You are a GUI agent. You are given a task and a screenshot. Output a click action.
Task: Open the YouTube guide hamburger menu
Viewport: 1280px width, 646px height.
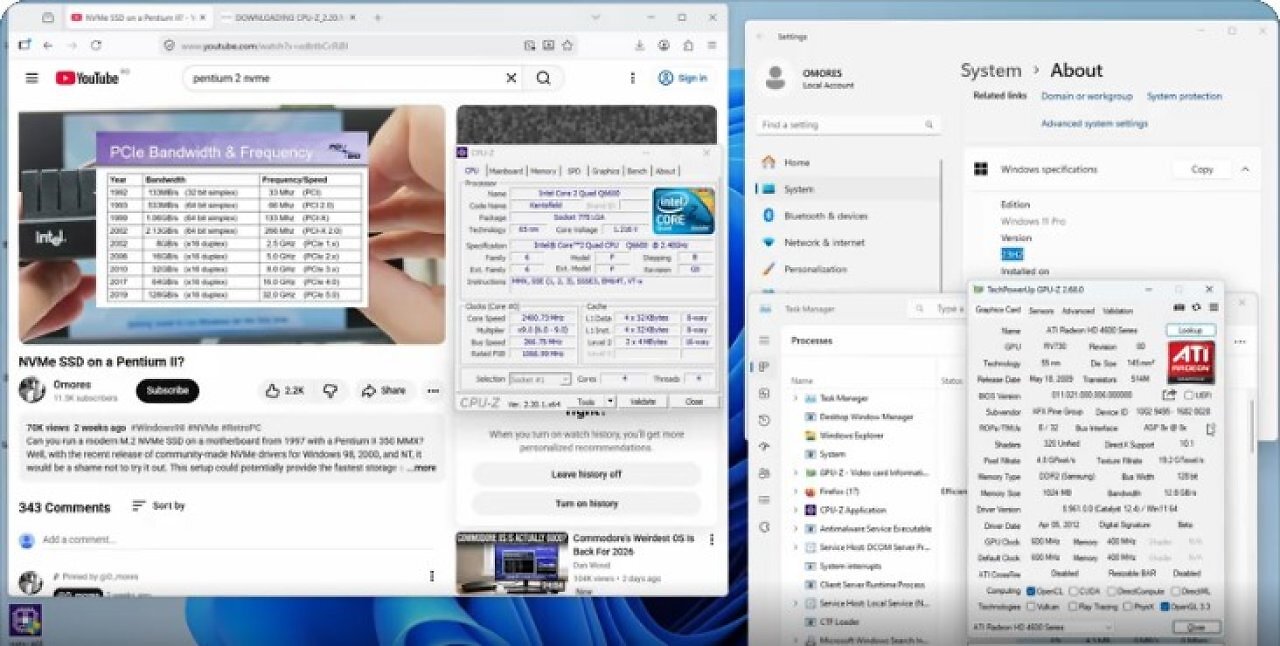click(32, 78)
